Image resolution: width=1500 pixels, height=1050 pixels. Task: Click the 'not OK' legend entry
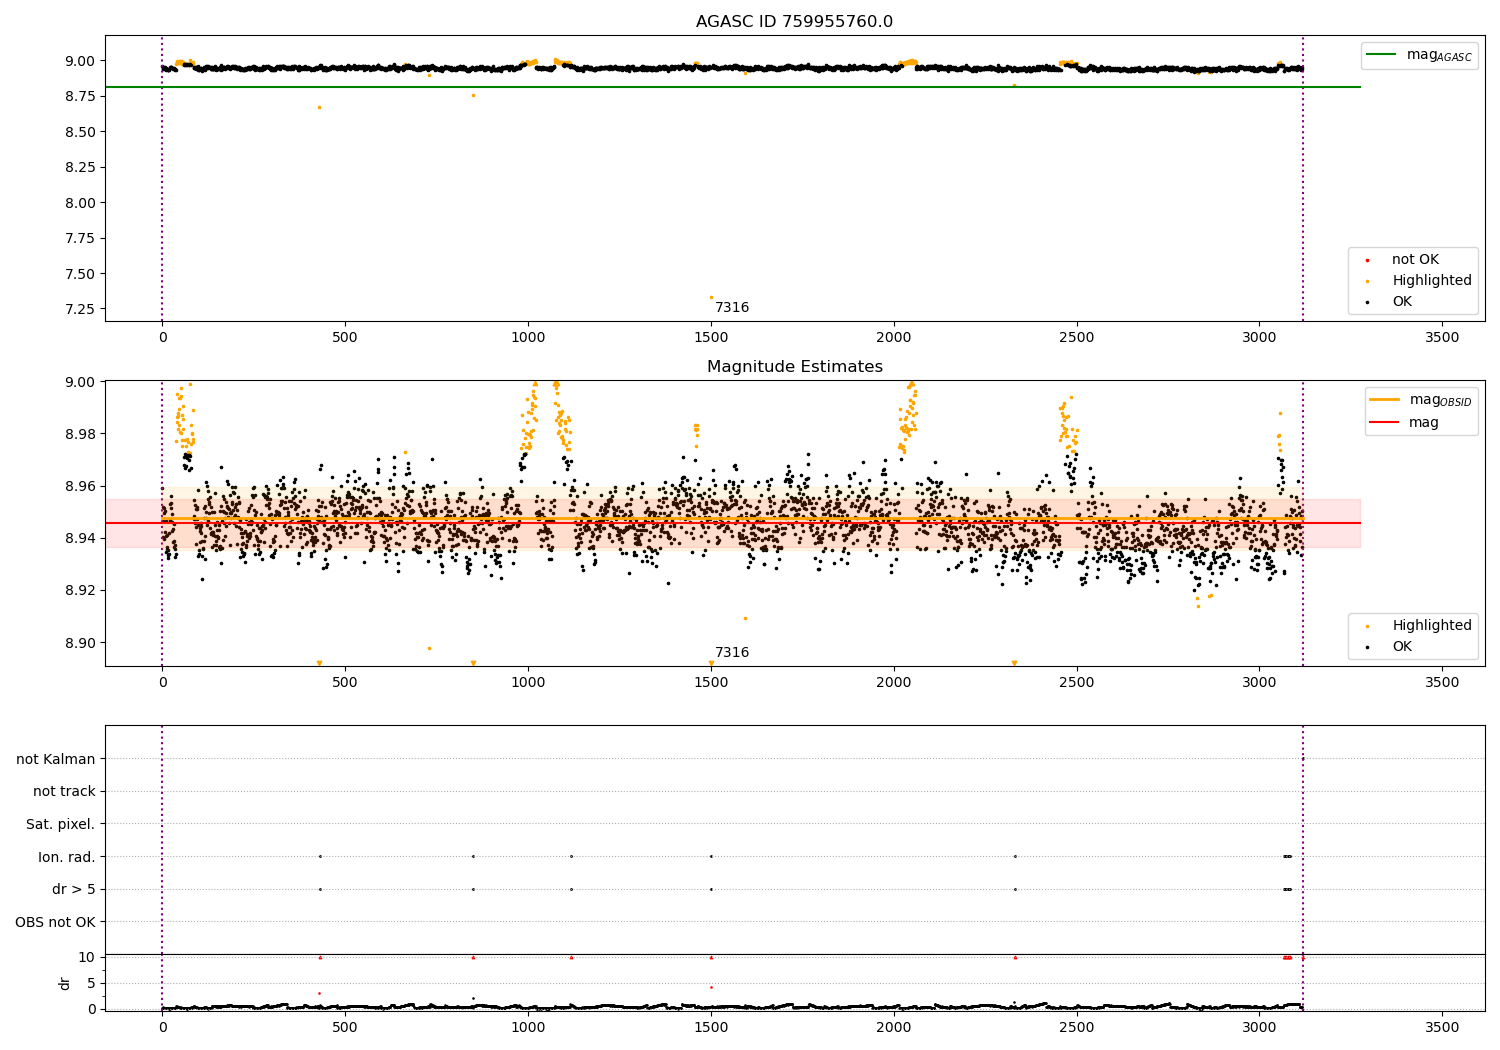tap(1415, 260)
